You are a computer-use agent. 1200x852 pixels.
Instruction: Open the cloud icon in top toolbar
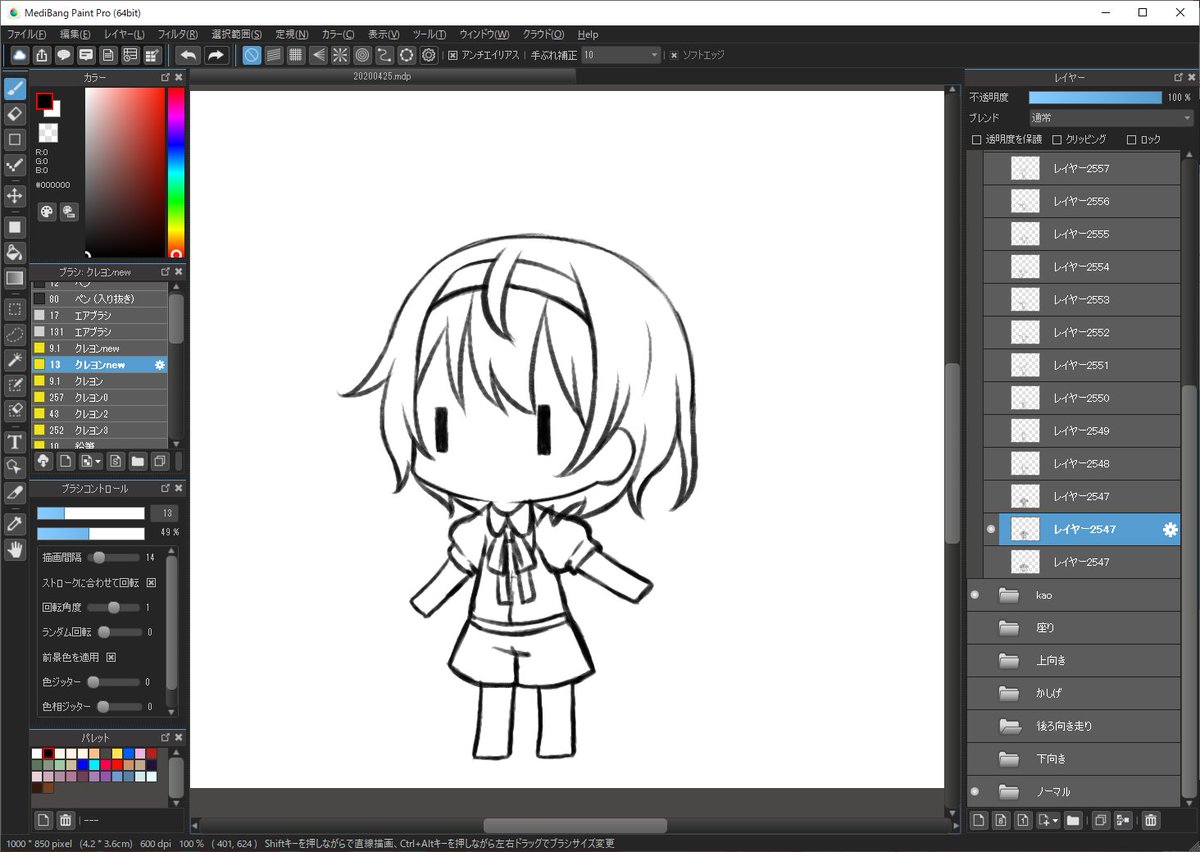pos(19,55)
